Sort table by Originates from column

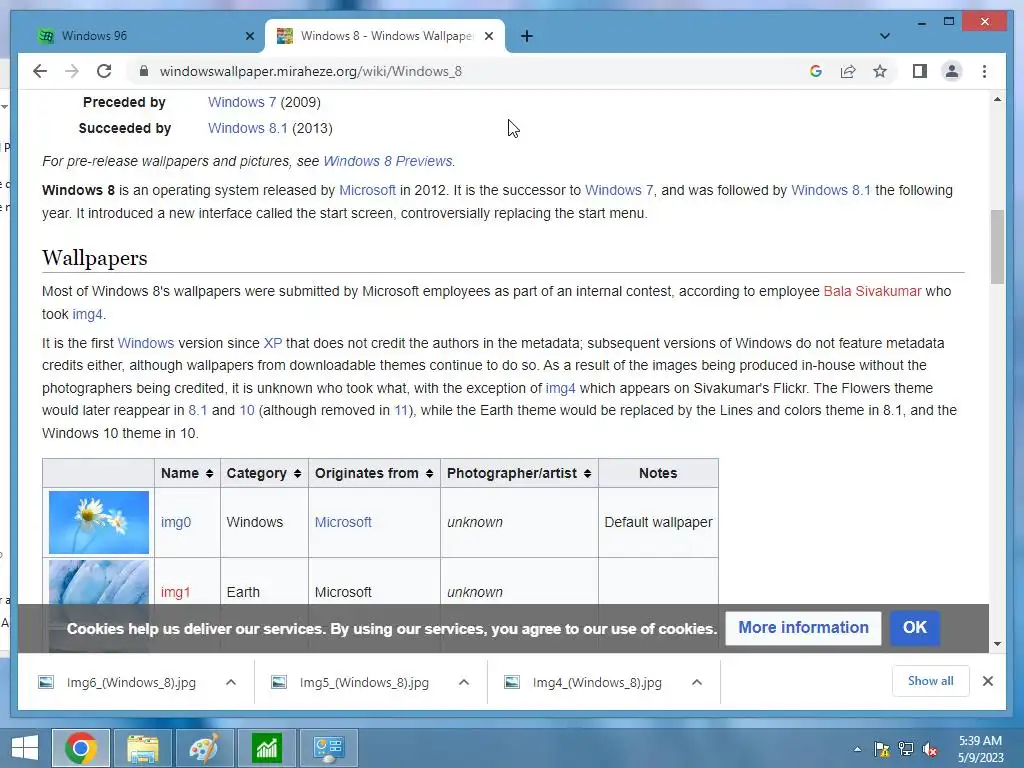(374, 473)
